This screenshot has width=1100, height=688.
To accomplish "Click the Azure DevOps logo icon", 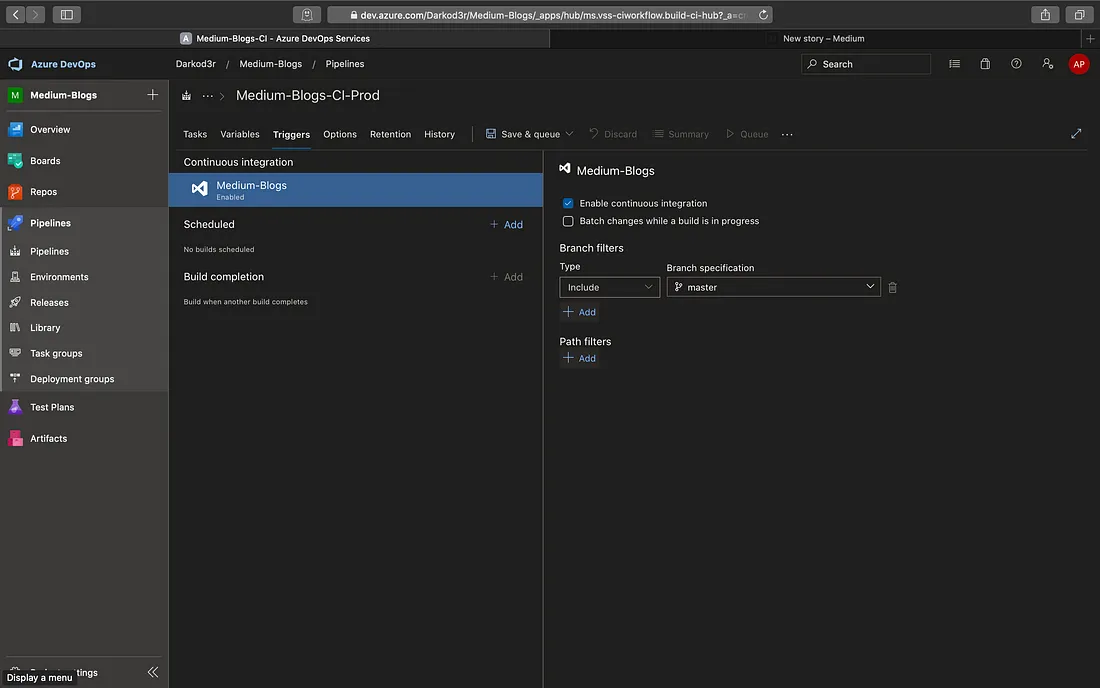I will tap(15, 64).
